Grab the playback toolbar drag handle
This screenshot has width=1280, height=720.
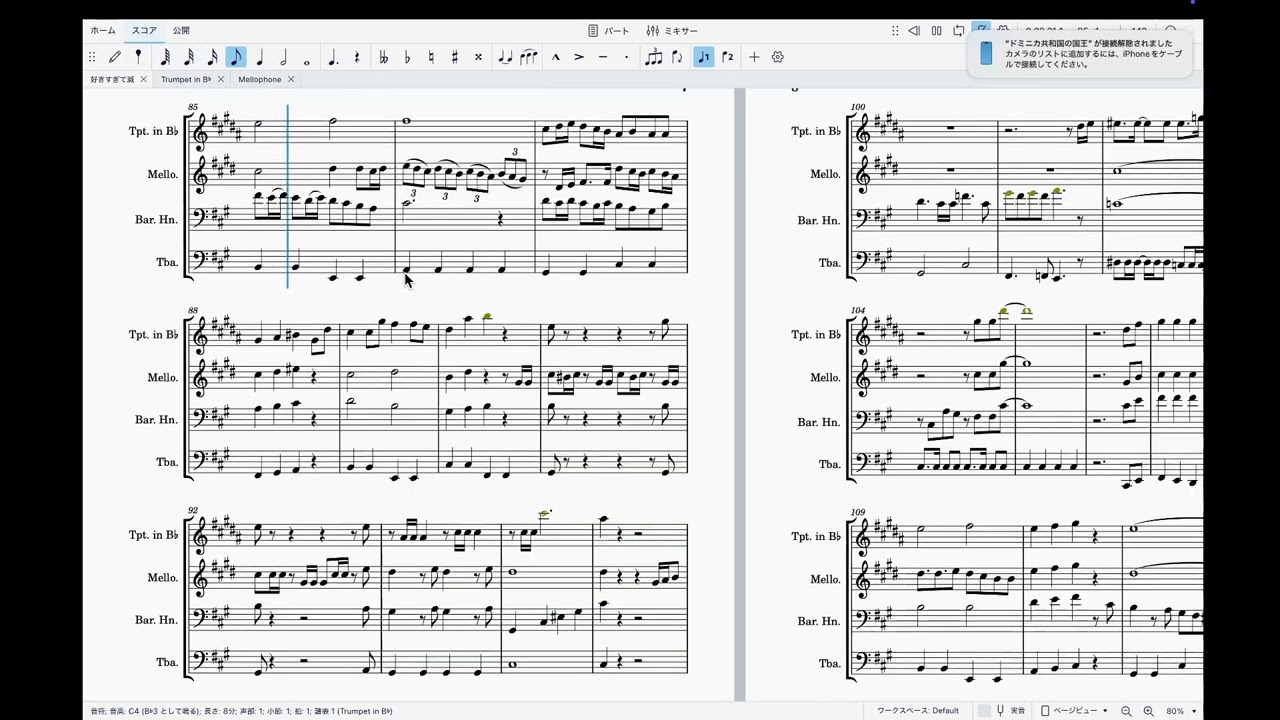895,31
